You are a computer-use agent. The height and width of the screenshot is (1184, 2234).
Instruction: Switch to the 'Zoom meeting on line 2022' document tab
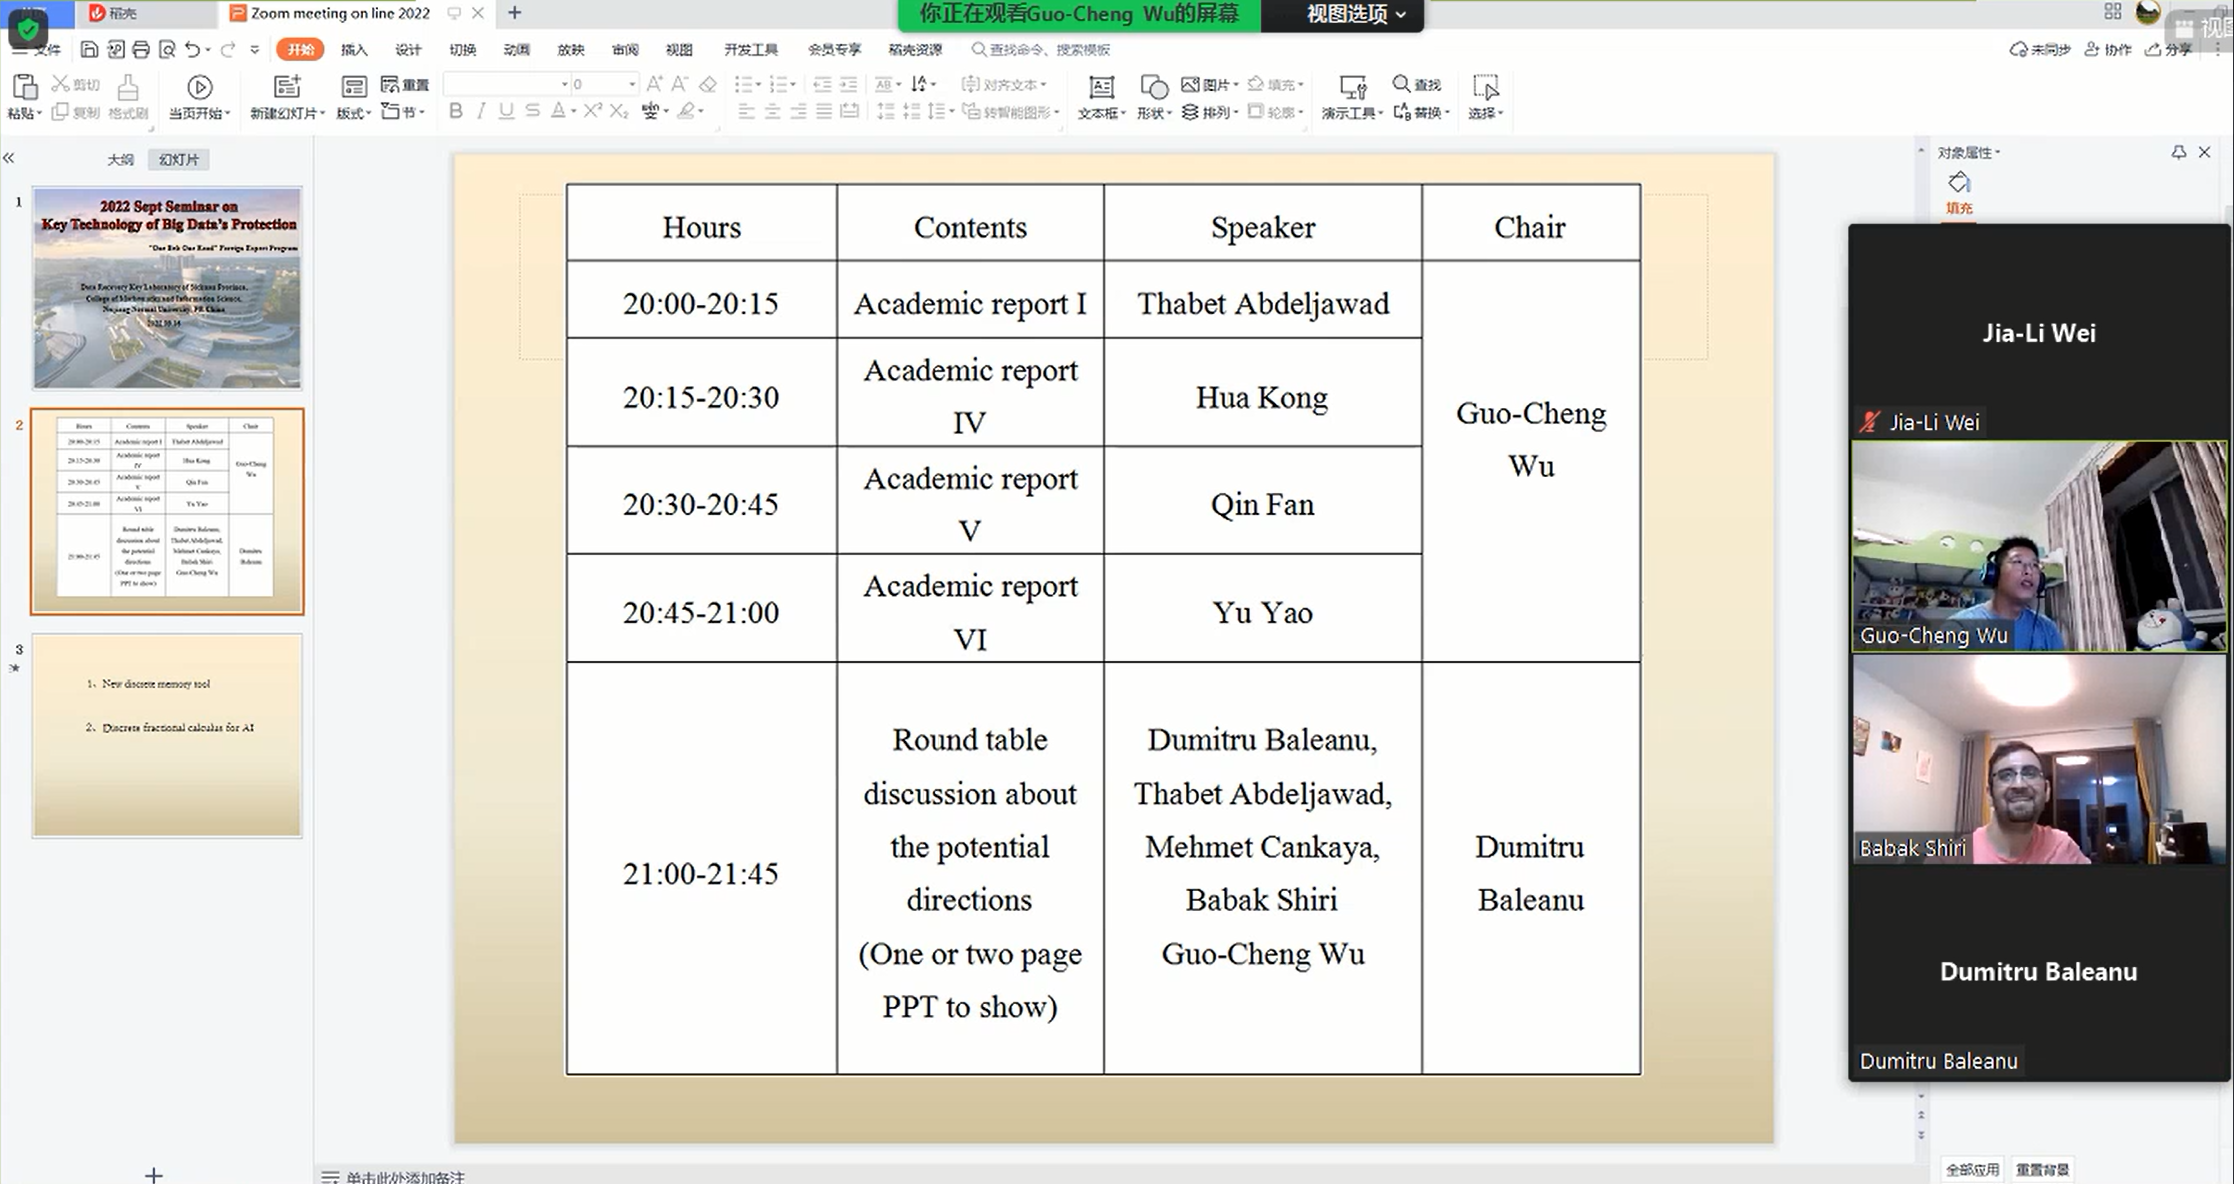(341, 13)
